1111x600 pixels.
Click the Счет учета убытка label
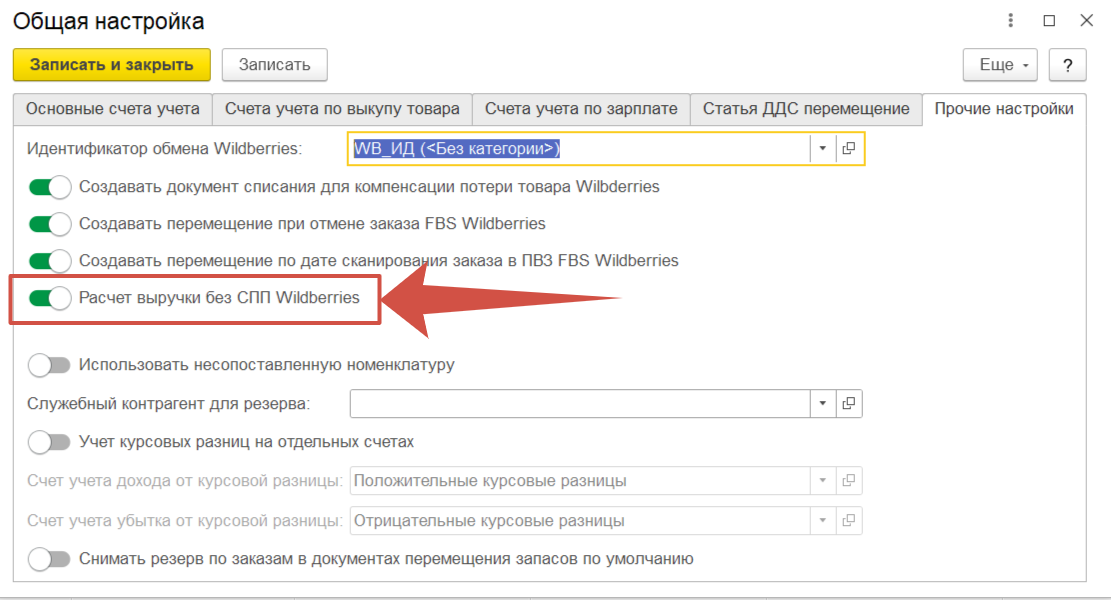186,521
